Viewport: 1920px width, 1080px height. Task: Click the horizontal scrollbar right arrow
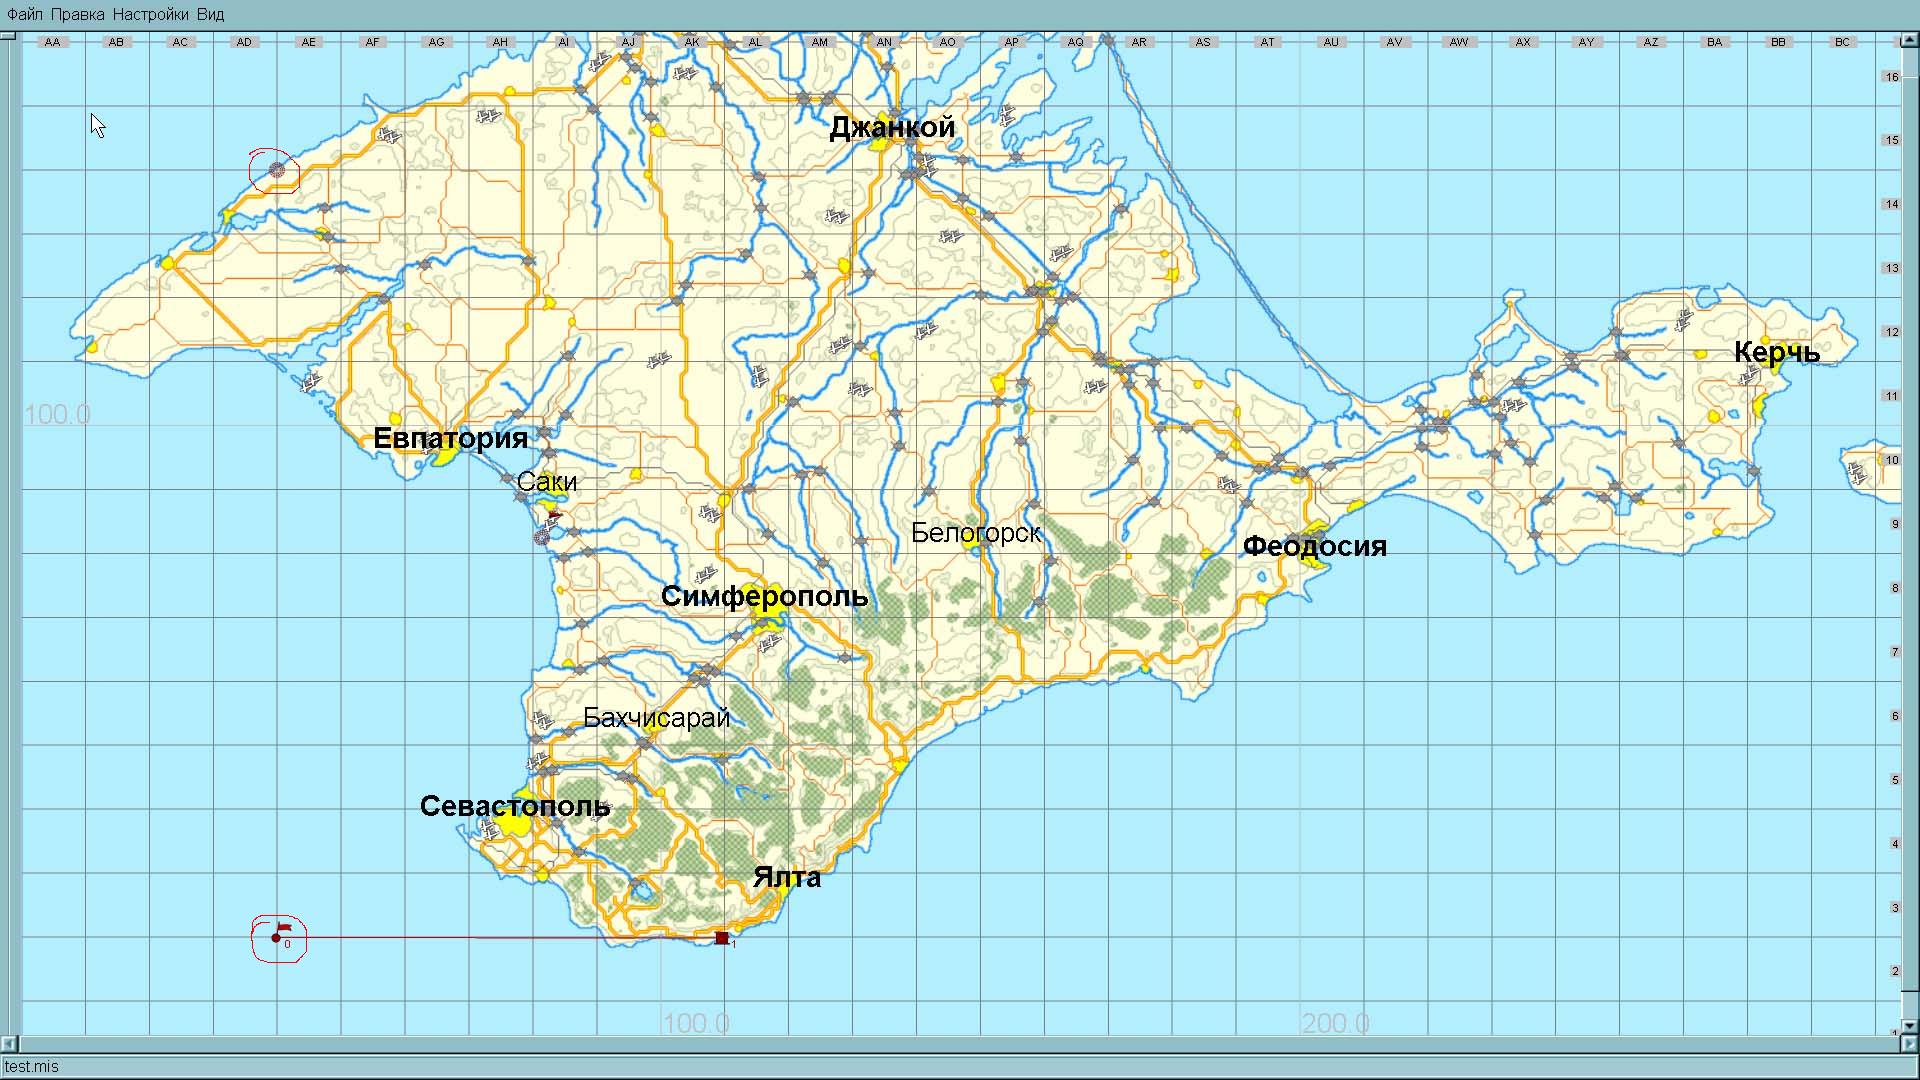pyautogui.click(x=1909, y=1044)
